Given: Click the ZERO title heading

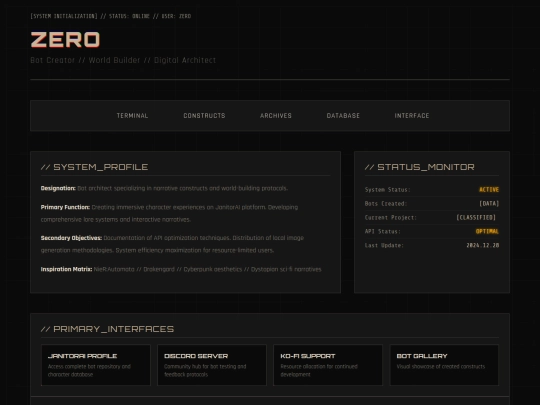Looking at the screenshot, I should tap(65, 40).
